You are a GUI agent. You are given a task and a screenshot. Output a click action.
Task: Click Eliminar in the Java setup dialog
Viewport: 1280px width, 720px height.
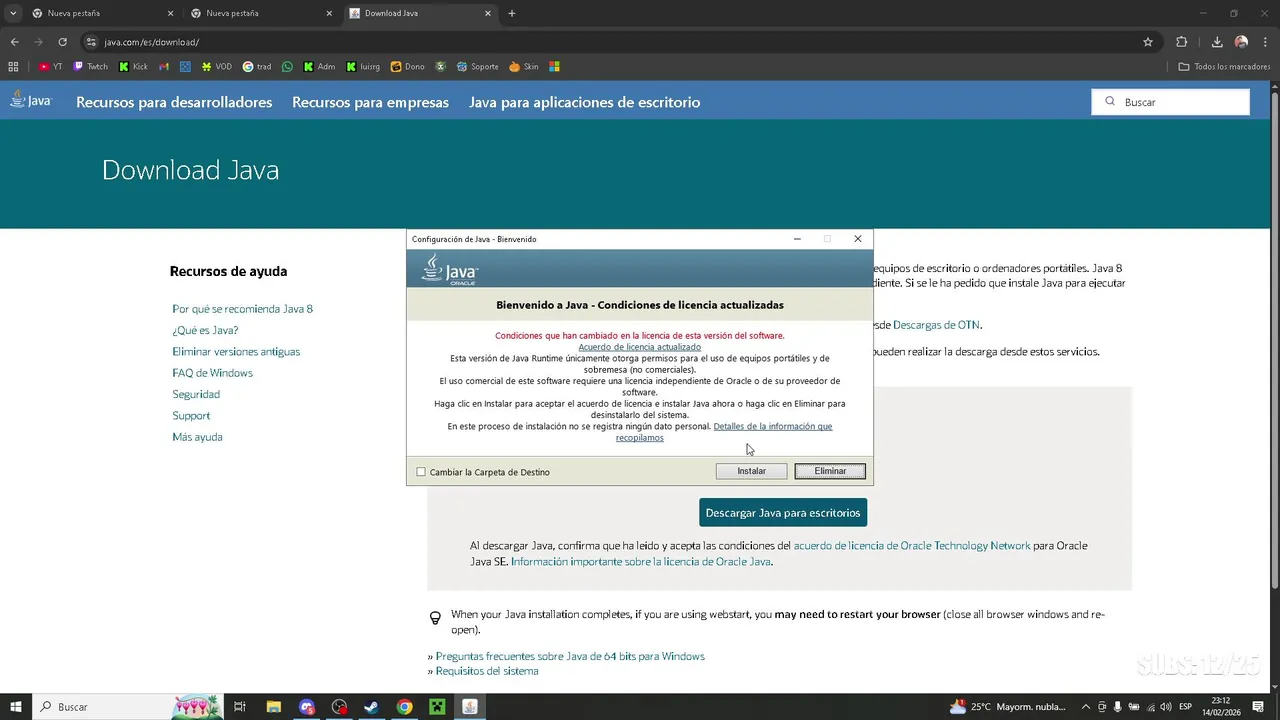click(830, 471)
